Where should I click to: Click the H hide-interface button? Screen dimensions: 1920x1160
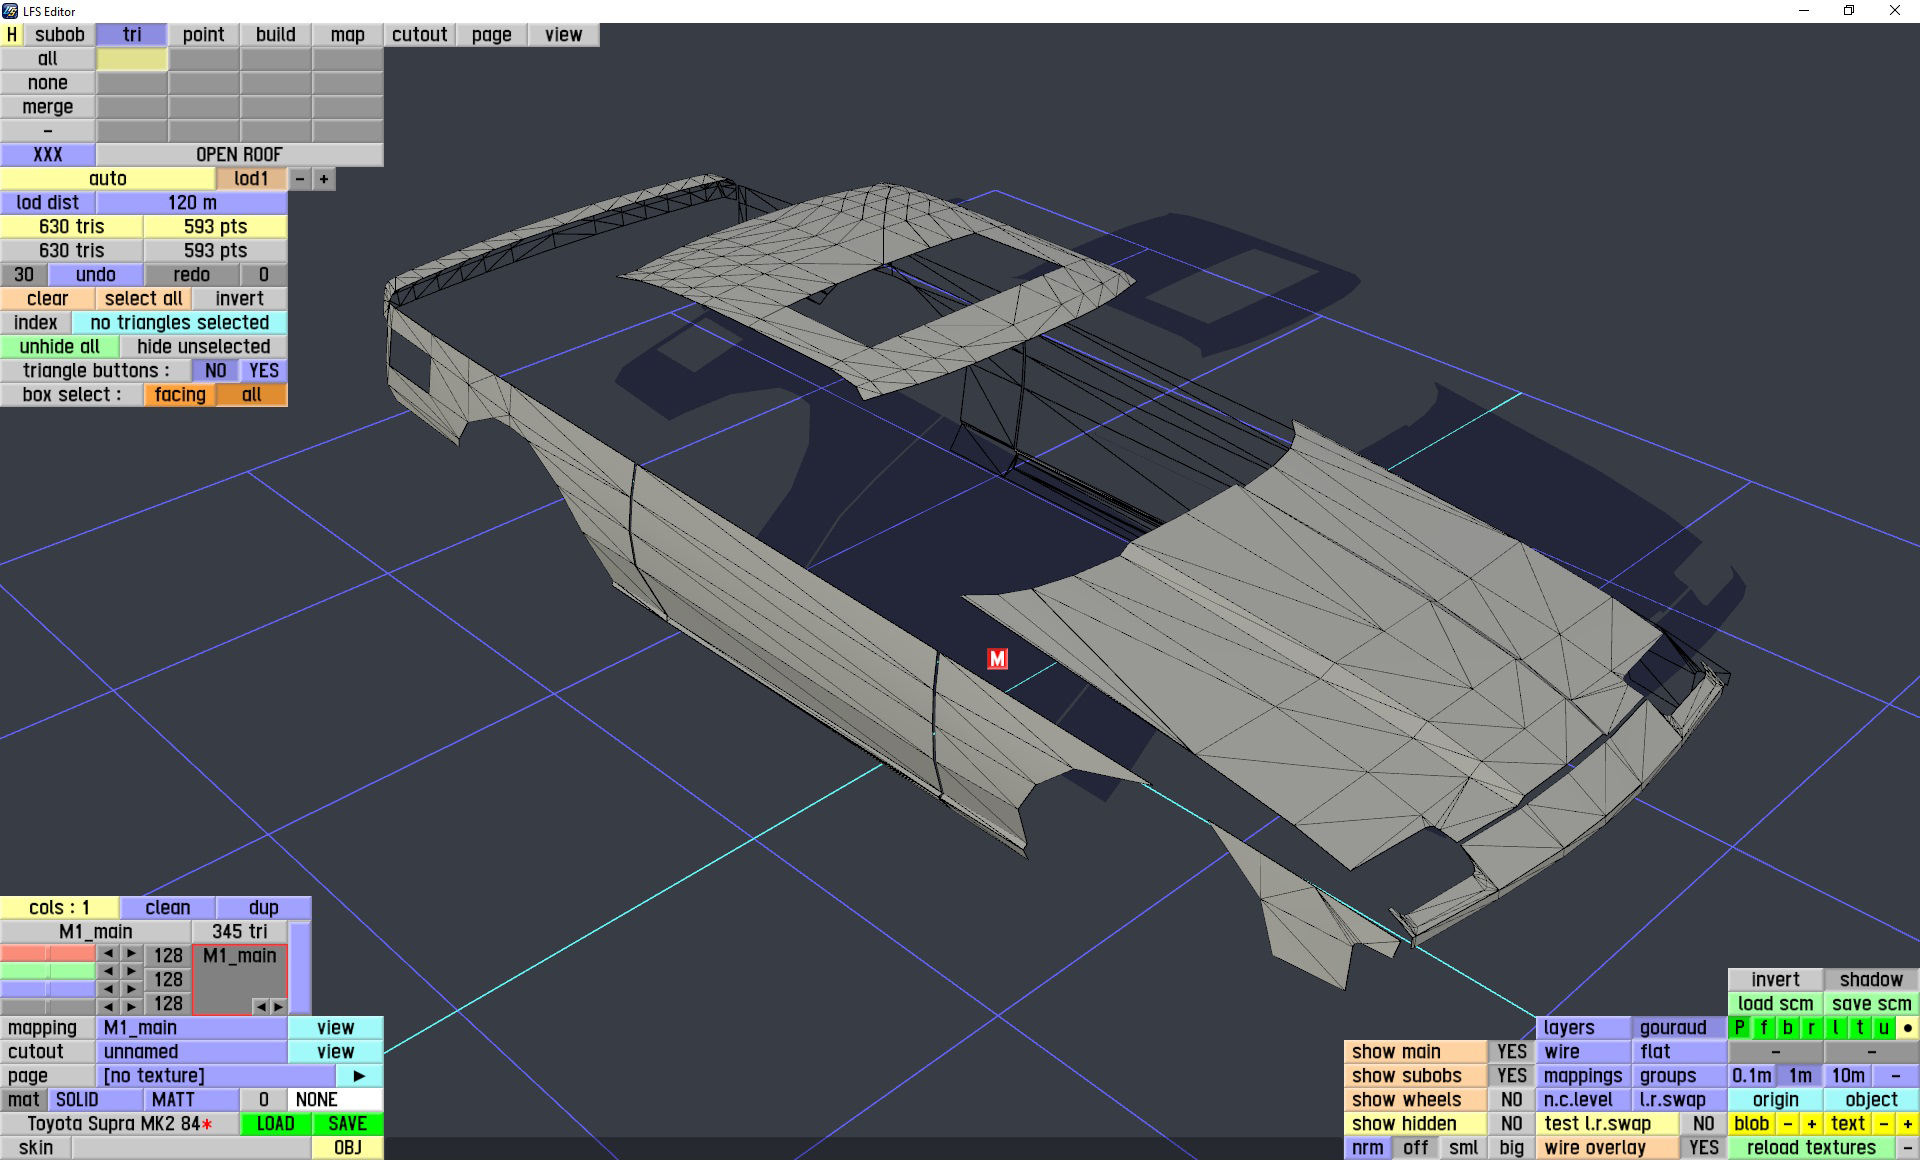[12, 34]
